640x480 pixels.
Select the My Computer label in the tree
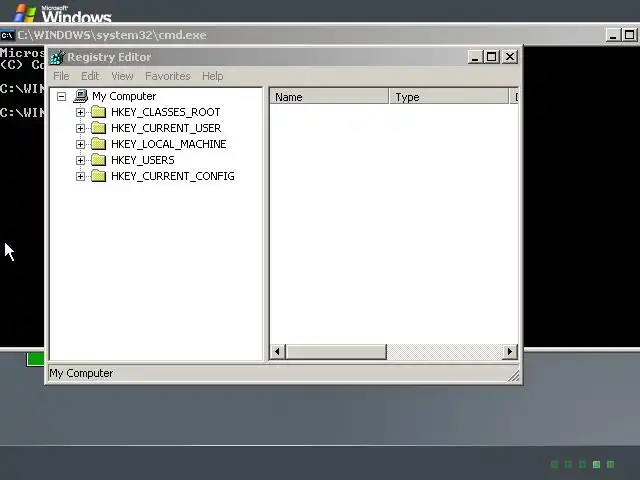(x=124, y=96)
